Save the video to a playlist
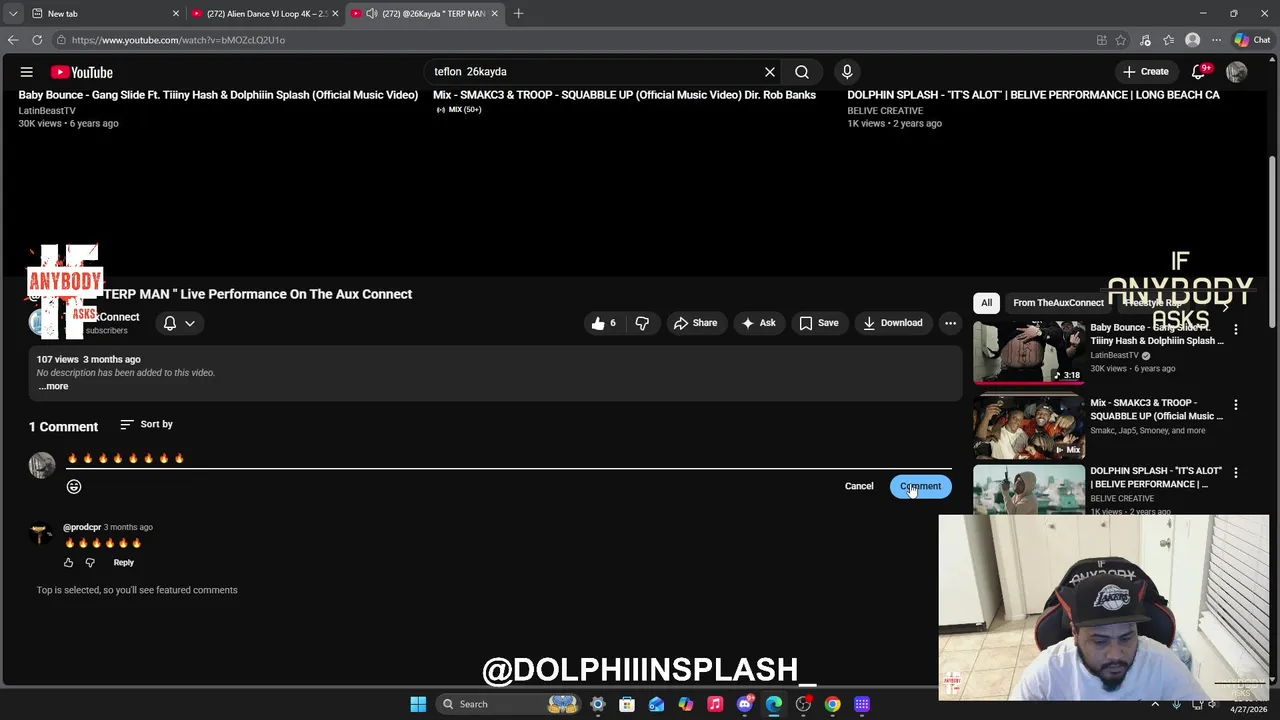 tap(818, 323)
